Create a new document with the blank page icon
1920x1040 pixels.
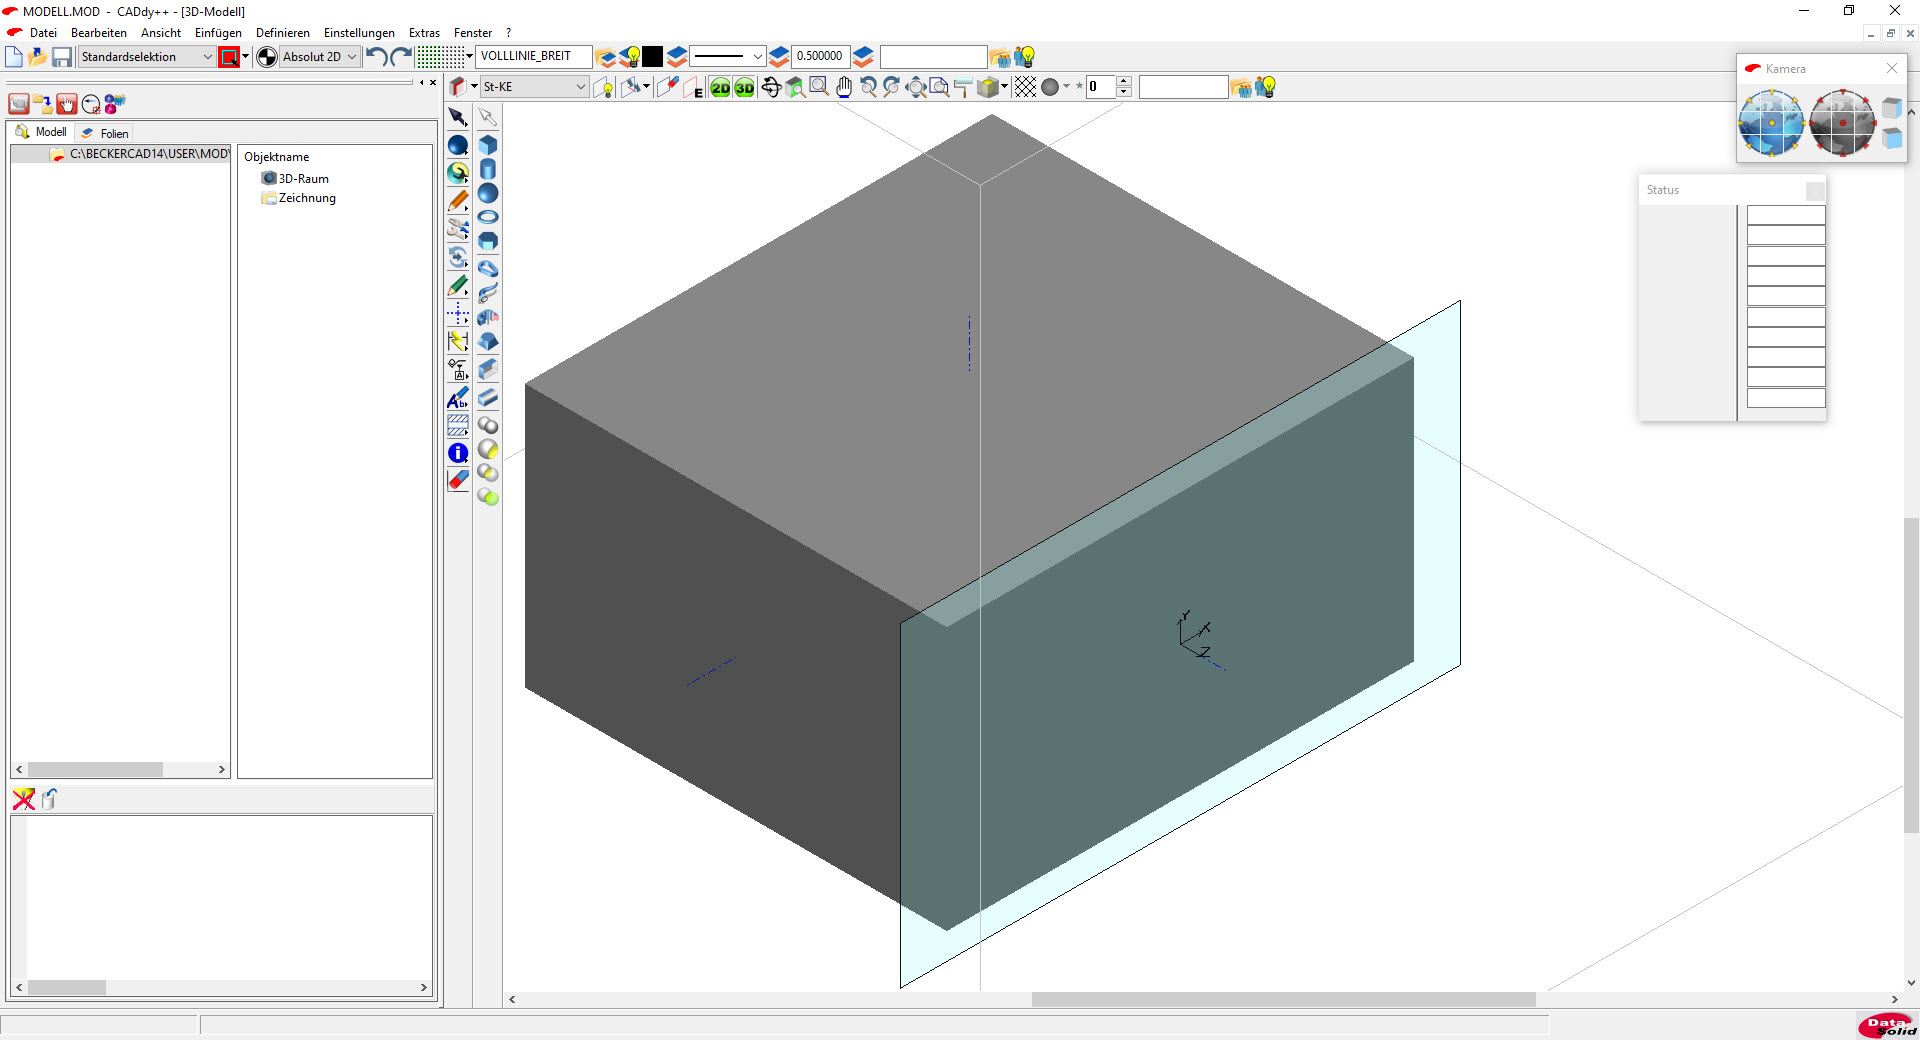14,57
